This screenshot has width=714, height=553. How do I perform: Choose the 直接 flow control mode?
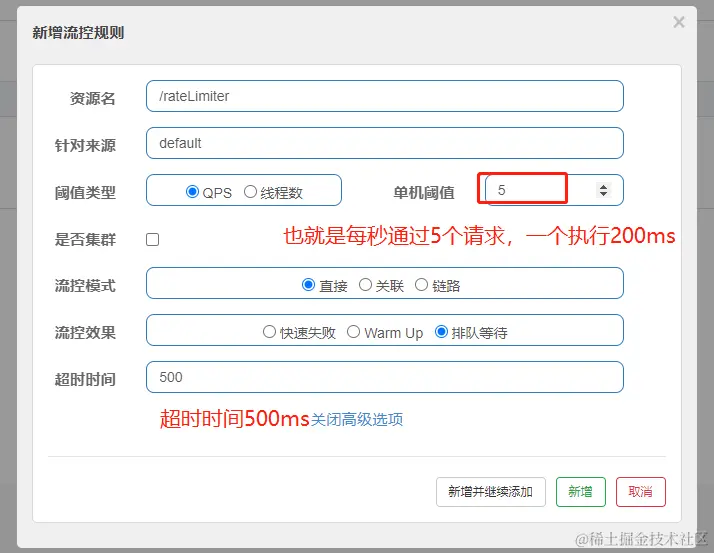click(308, 285)
